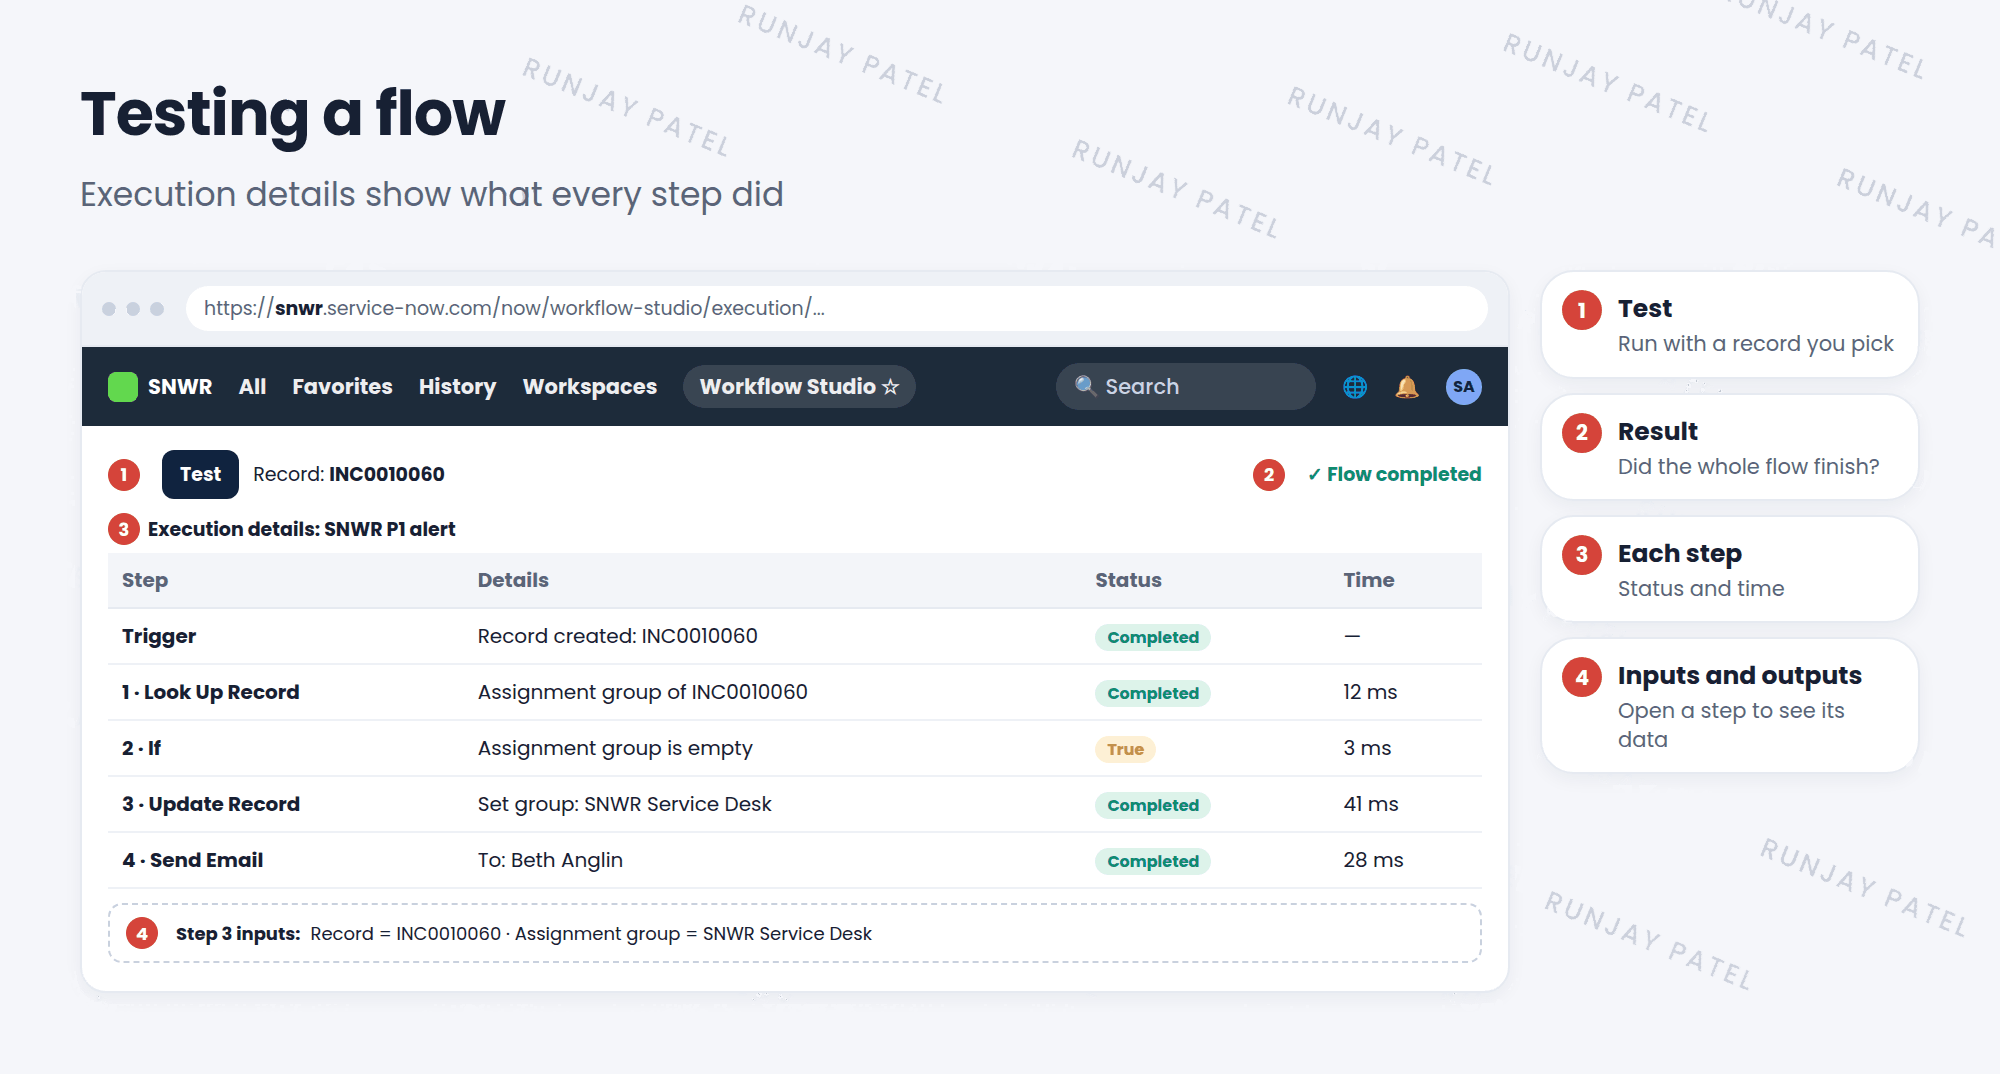
Task: Focus the Search field
Action: (x=1186, y=387)
